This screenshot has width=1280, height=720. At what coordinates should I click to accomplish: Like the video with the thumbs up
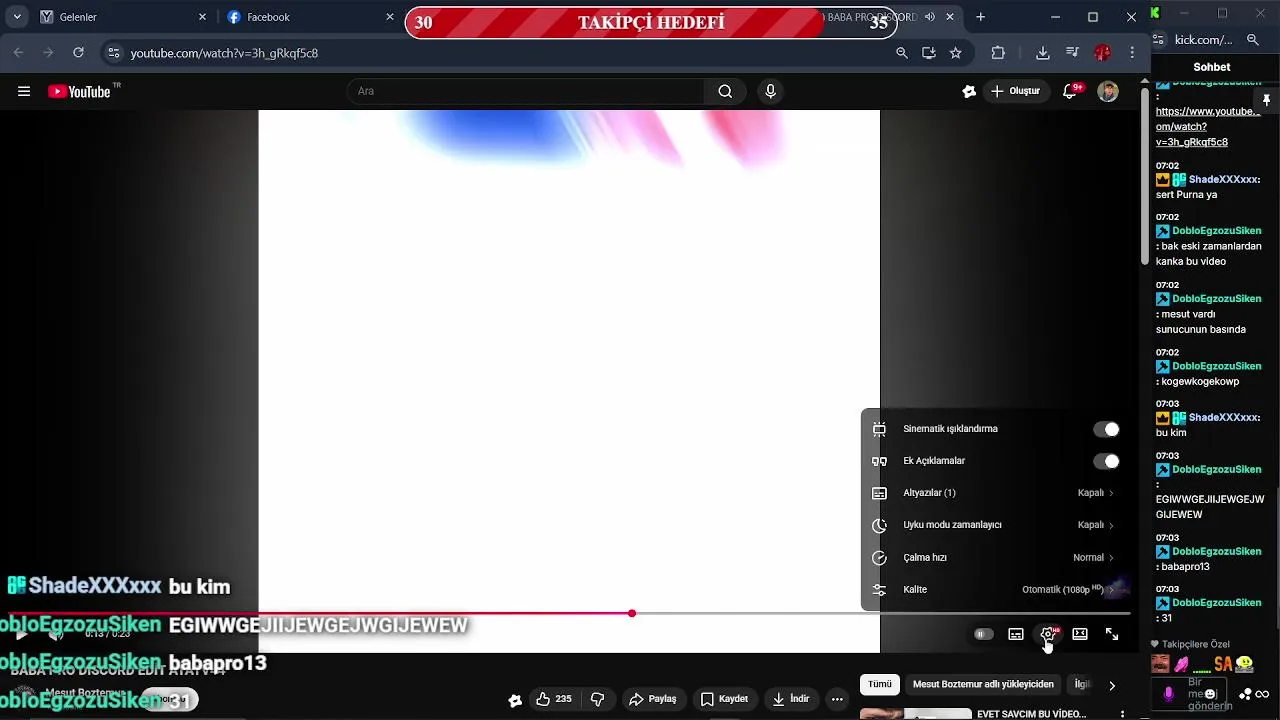coord(554,699)
